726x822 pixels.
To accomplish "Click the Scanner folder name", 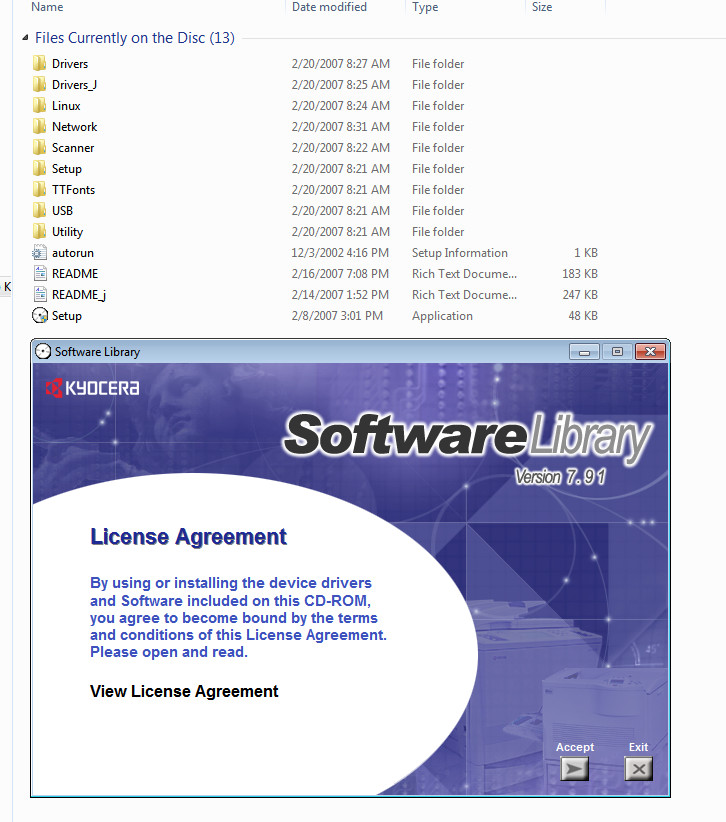I will coord(73,147).
